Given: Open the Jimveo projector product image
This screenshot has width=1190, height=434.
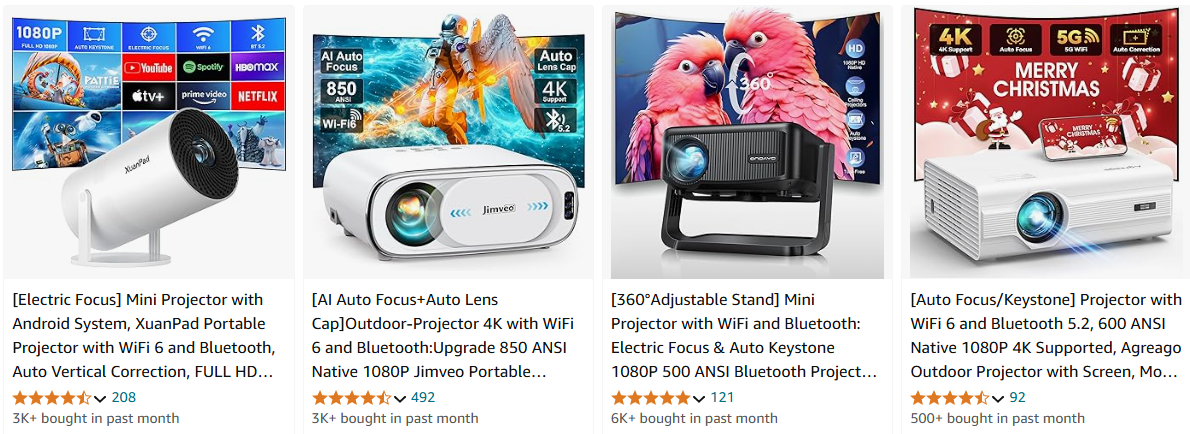Looking at the screenshot, I should click(448, 142).
